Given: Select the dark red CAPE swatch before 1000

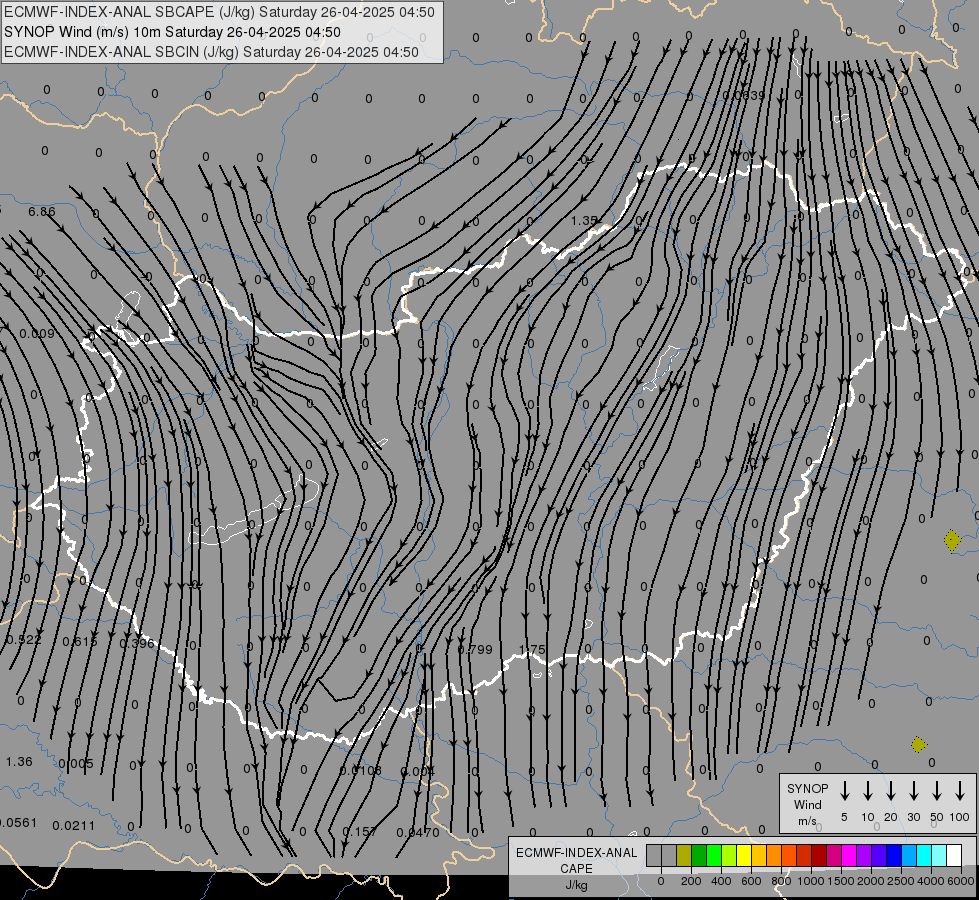Looking at the screenshot, I should point(804,855).
